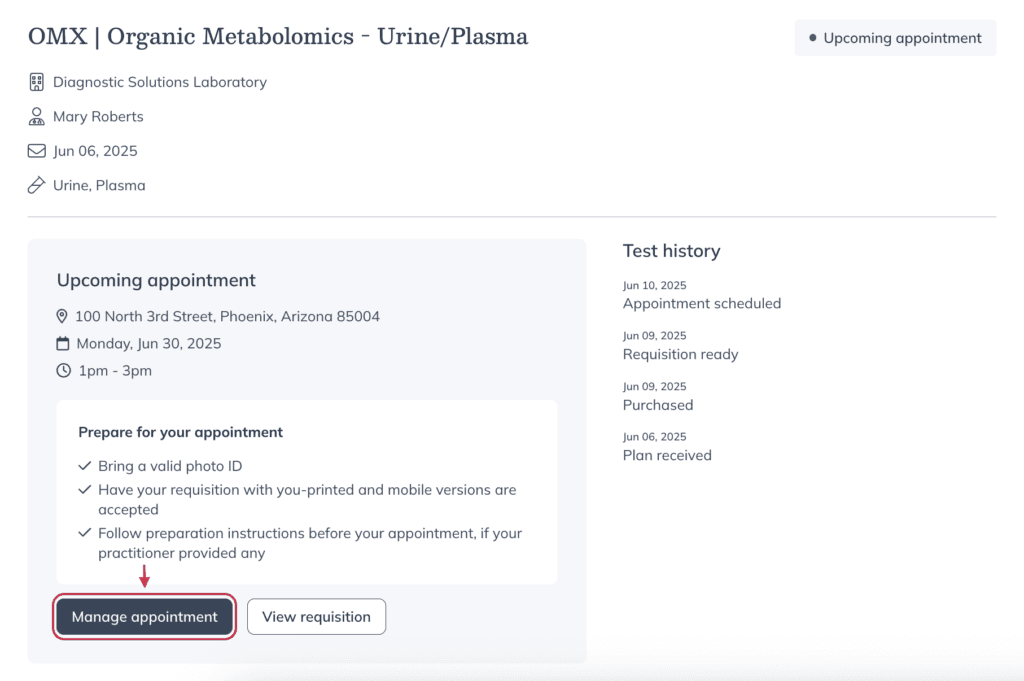This screenshot has height=681, width=1024.
Task: Click the laboratory building icon
Action: 37,82
